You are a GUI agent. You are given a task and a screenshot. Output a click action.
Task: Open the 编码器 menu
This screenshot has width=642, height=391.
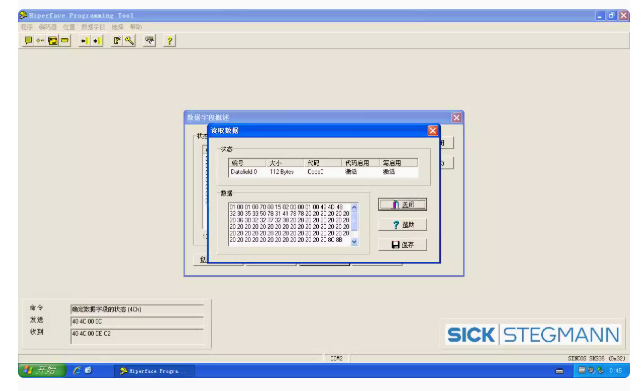(47, 27)
